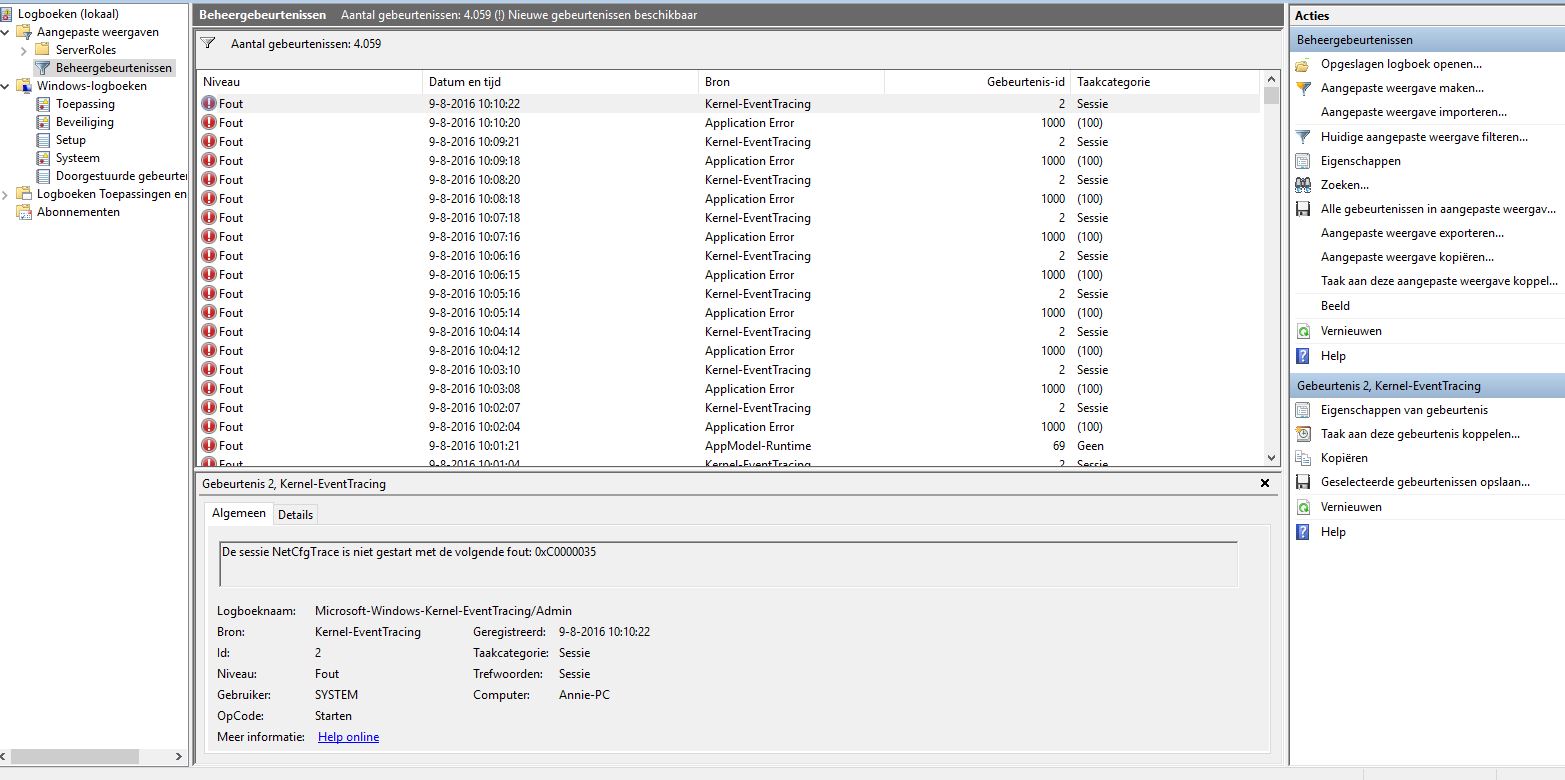Open the Beeld submenu in the Acties pane

tap(1335, 306)
